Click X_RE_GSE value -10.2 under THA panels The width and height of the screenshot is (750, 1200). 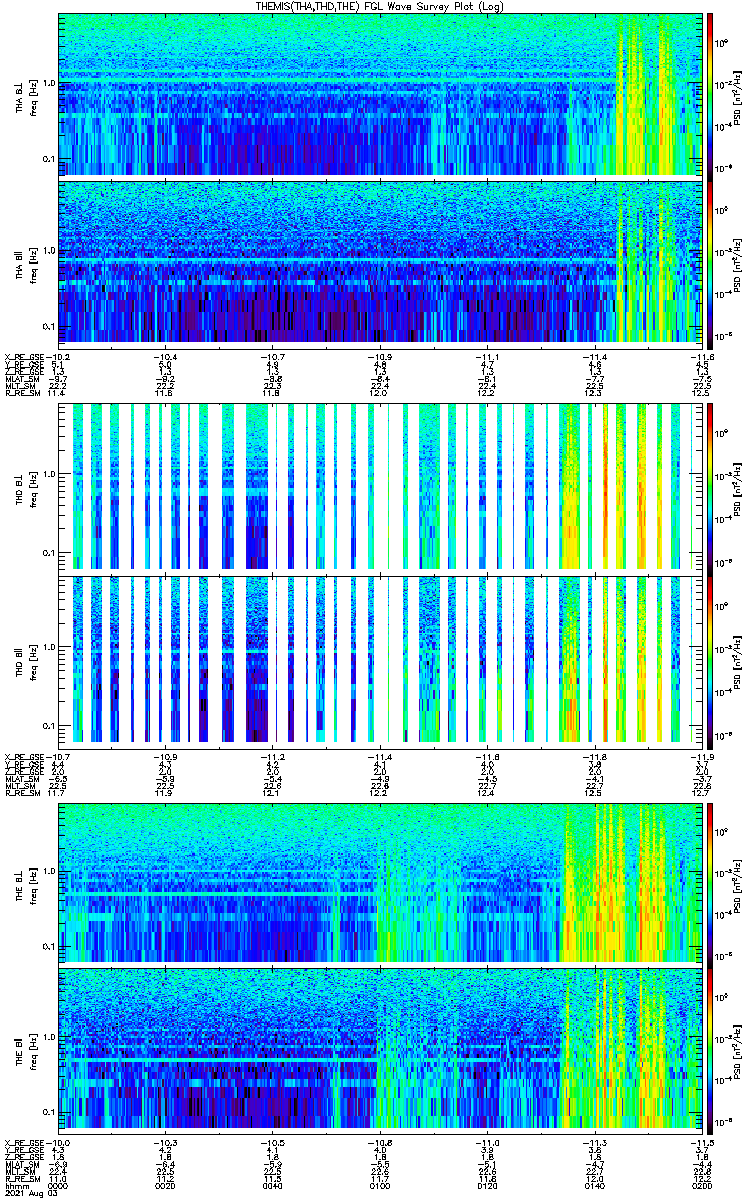click(x=59, y=357)
